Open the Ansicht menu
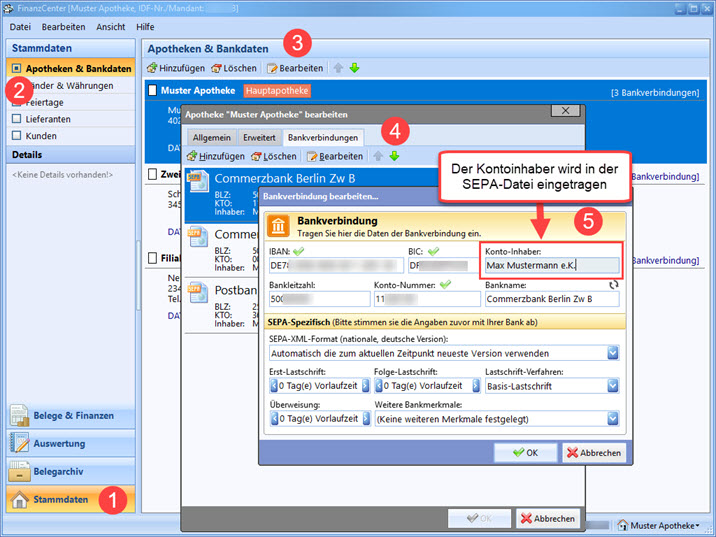The height and width of the screenshot is (537, 716). (x=110, y=26)
